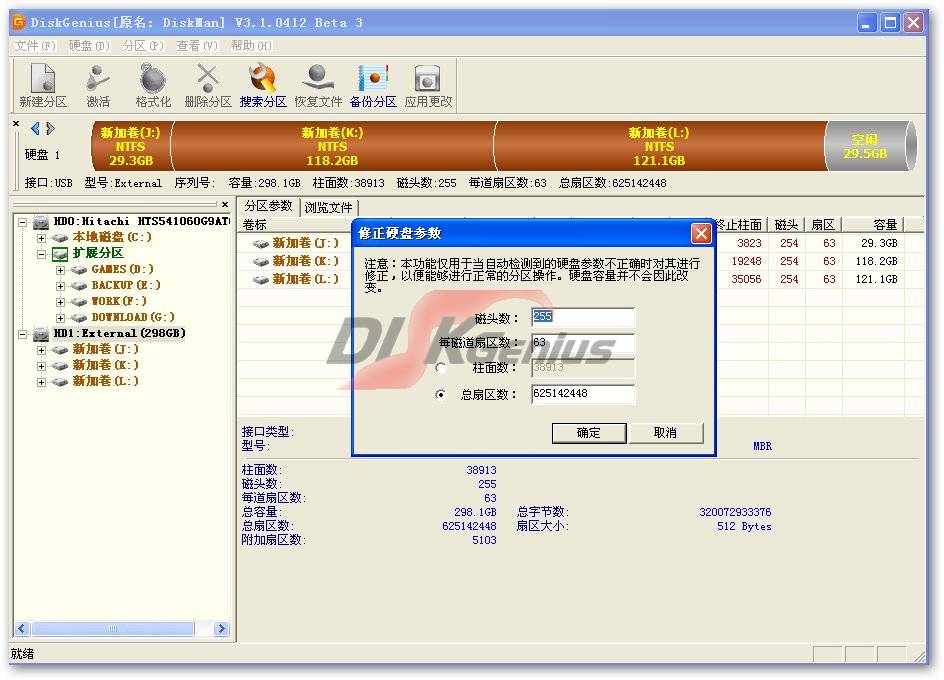Click the DiskGenius app icon in title bar
Viewport: 944px width, 680px height.
pos(19,22)
